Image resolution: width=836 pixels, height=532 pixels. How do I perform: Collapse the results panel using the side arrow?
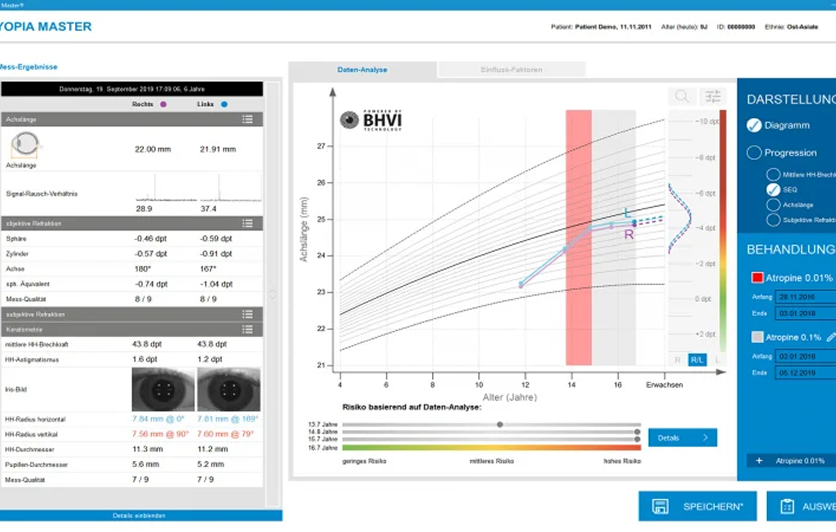point(272,294)
